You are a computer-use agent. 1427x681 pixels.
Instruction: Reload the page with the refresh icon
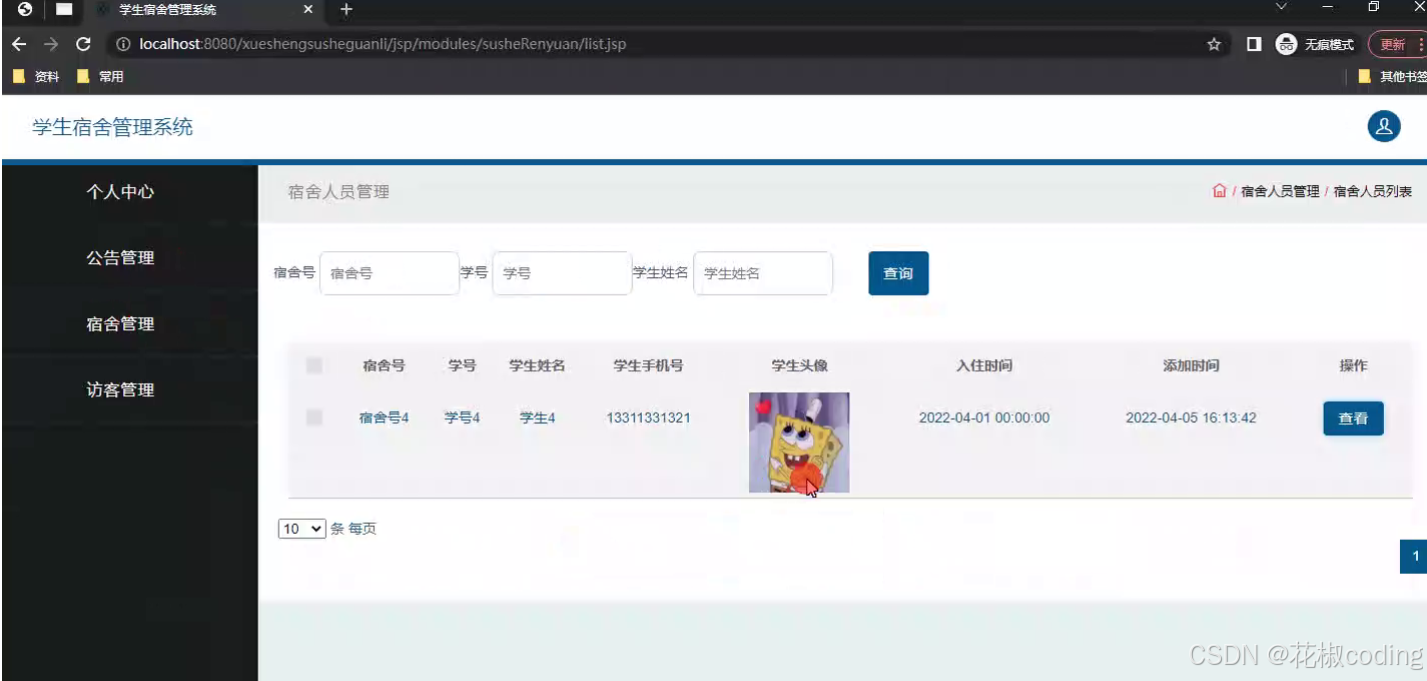83,44
